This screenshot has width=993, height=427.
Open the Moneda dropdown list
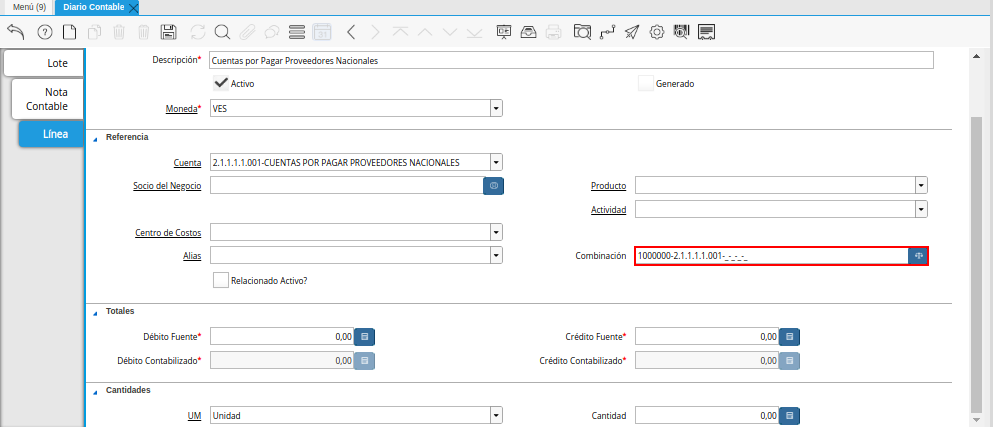point(496,108)
